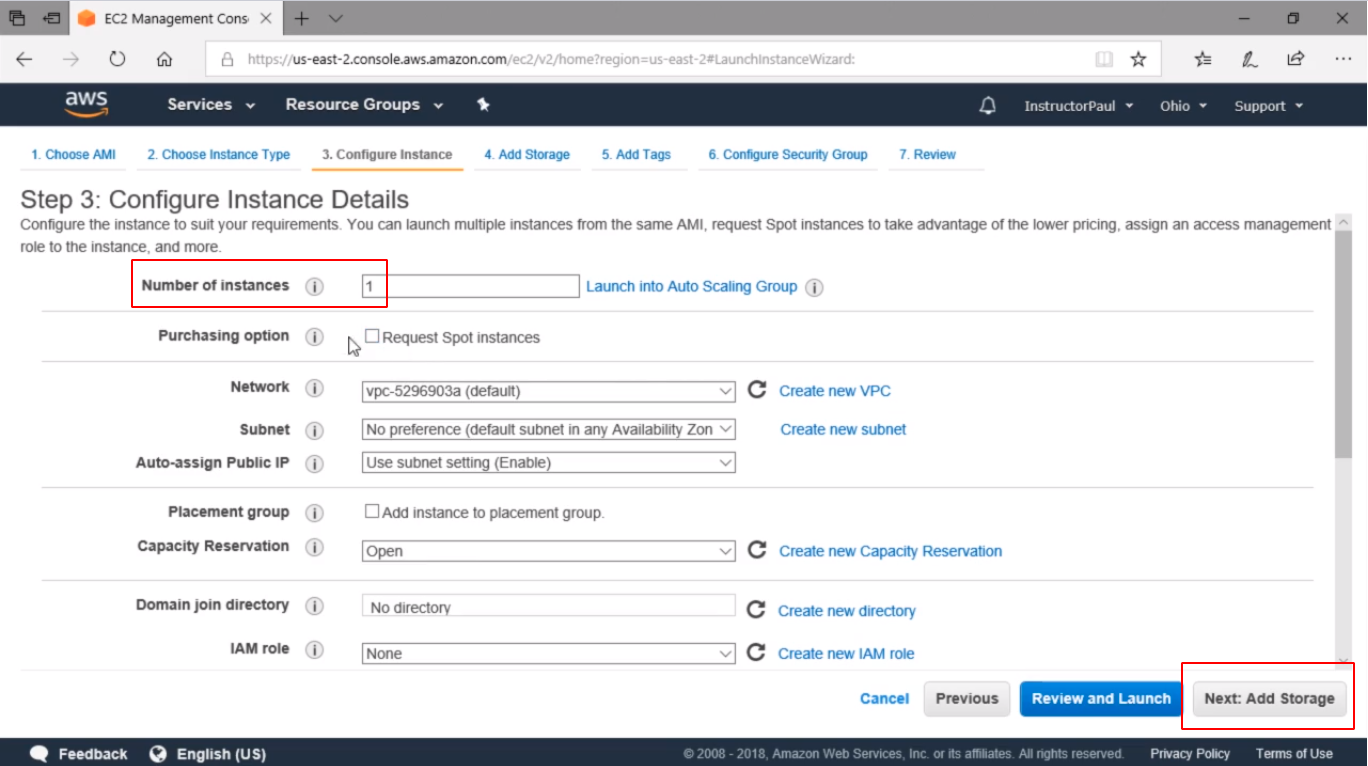
Task: Open the Ohio region selector
Action: pyautogui.click(x=1183, y=106)
